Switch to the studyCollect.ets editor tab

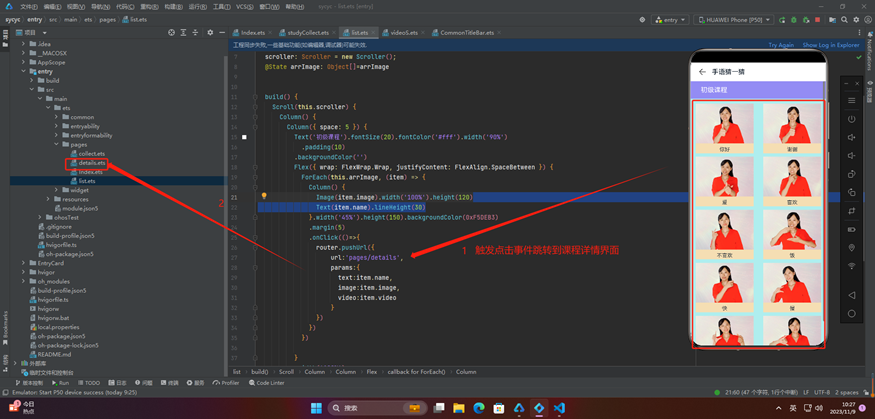(308, 32)
